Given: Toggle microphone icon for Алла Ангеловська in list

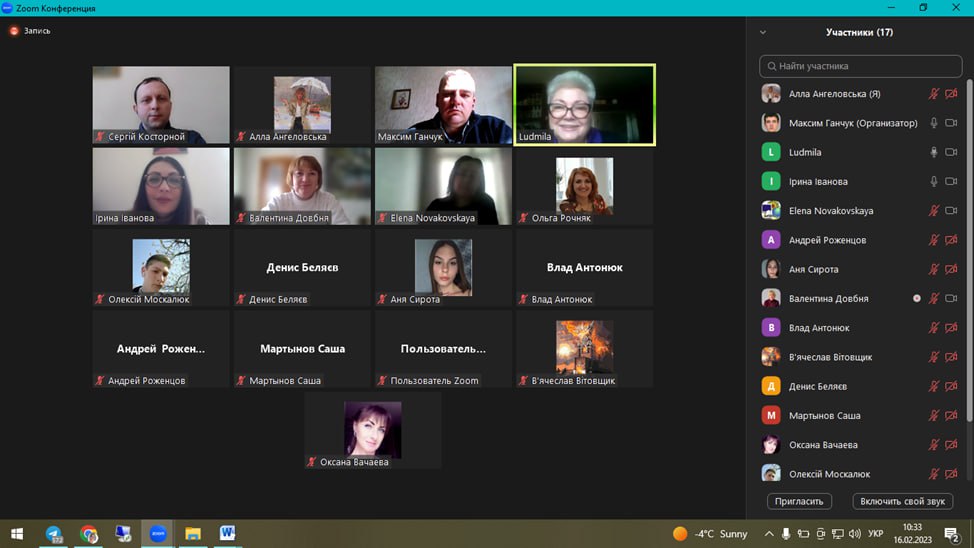Looking at the screenshot, I should coord(934,94).
